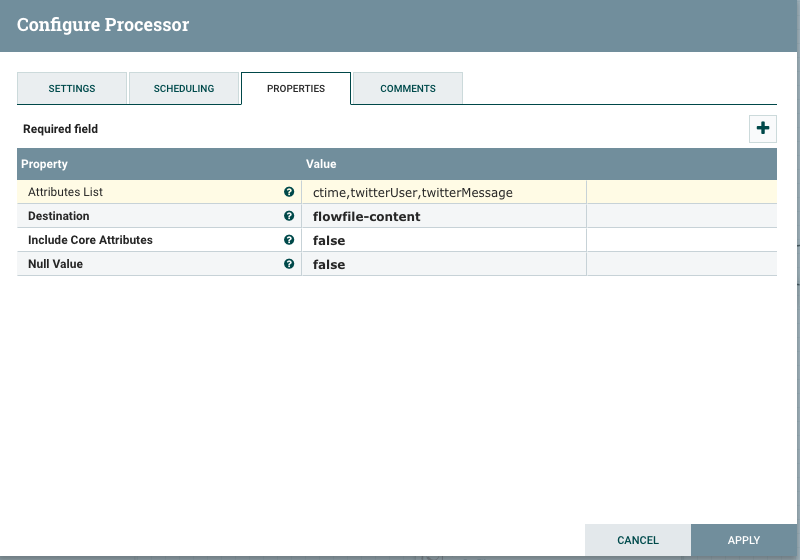Click the Value column header
The width and height of the screenshot is (800, 560).
321,164
